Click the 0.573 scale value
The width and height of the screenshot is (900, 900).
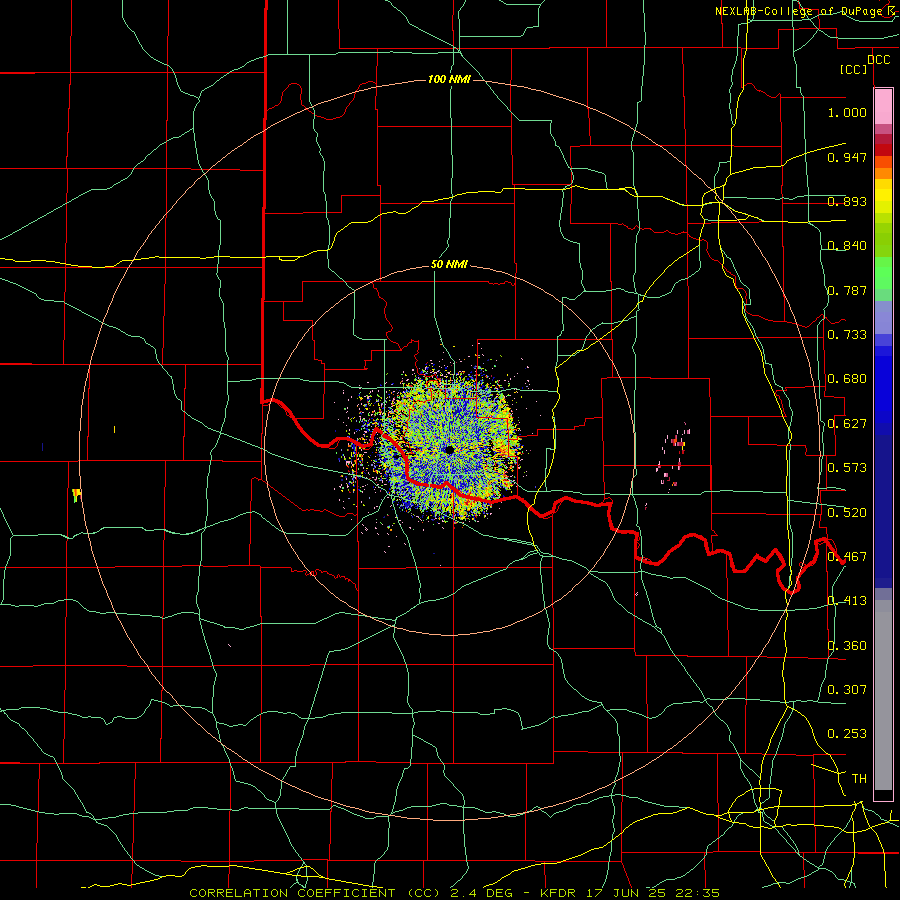[x=847, y=468]
